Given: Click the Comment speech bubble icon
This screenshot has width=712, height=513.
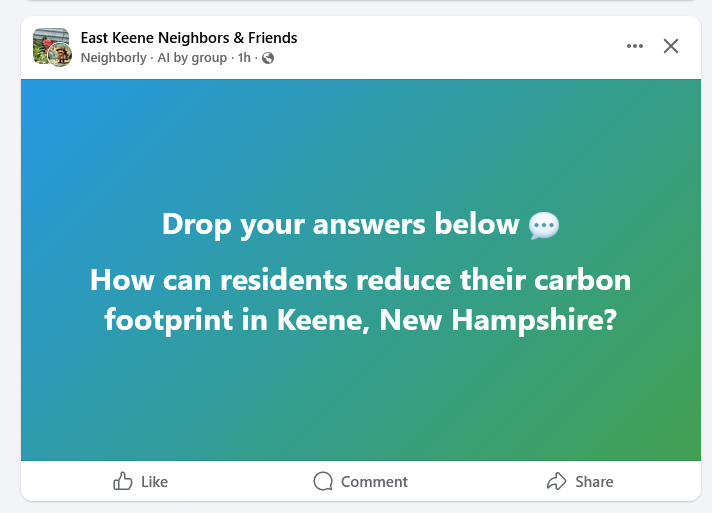Looking at the screenshot, I should click(x=323, y=482).
